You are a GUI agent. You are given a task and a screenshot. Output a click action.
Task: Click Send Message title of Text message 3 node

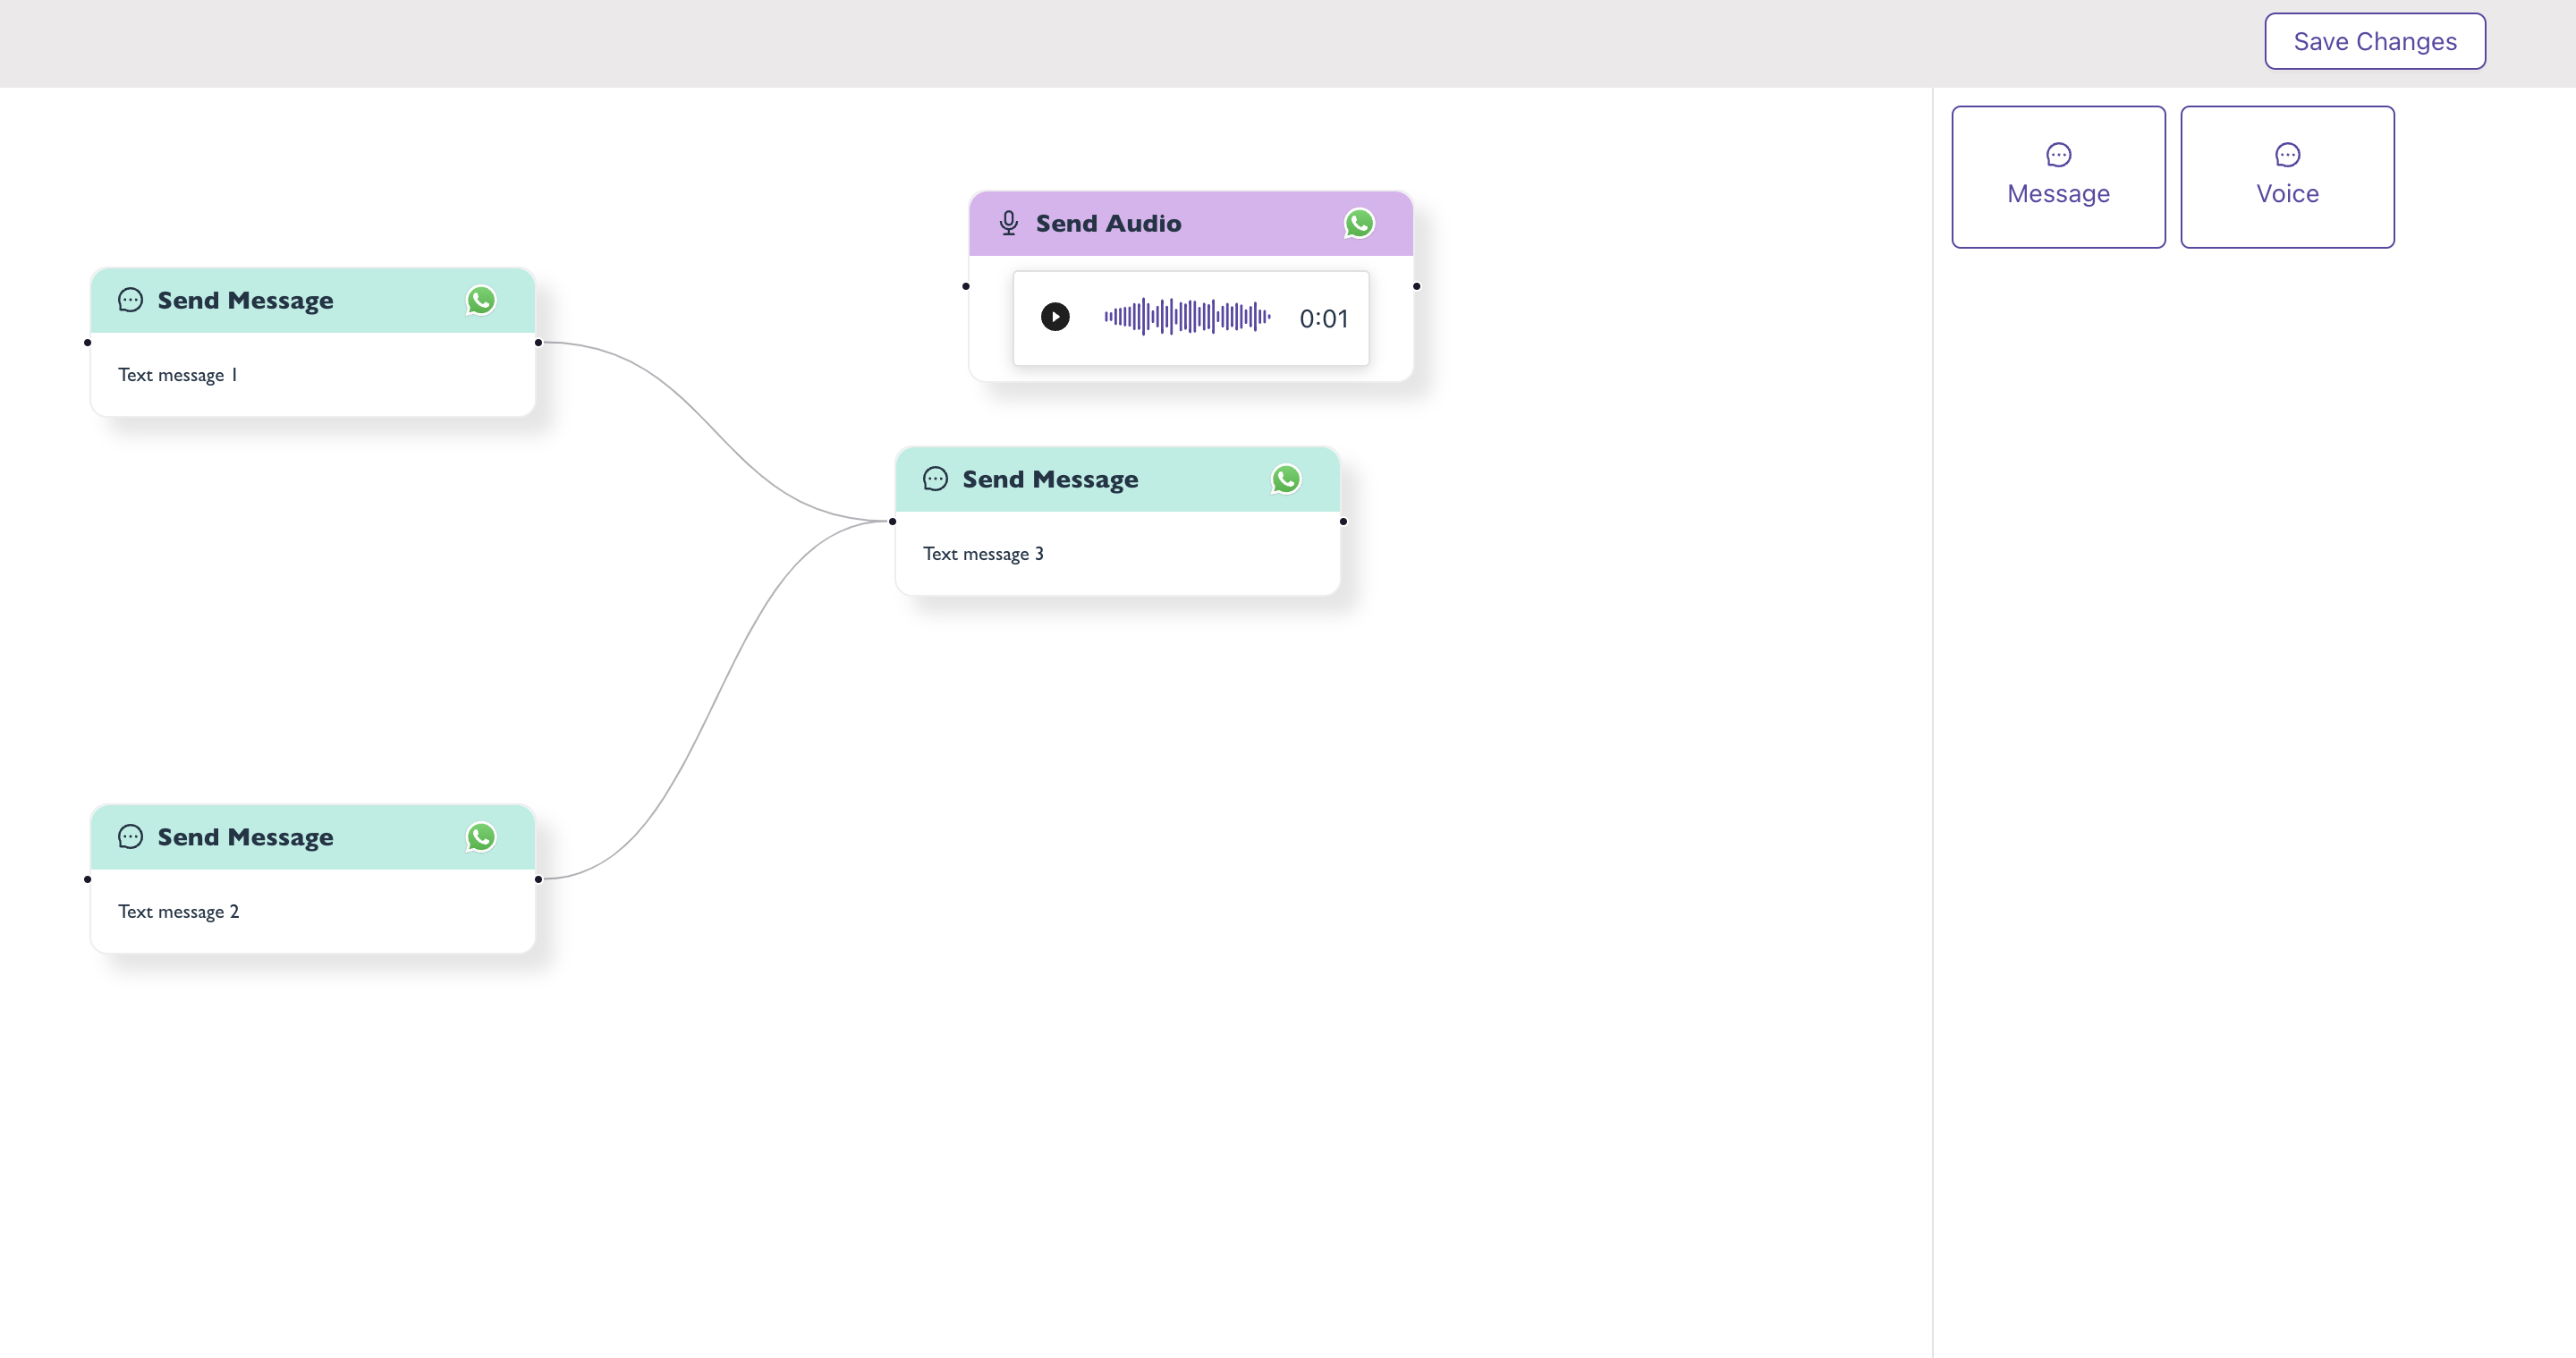pos(1050,480)
